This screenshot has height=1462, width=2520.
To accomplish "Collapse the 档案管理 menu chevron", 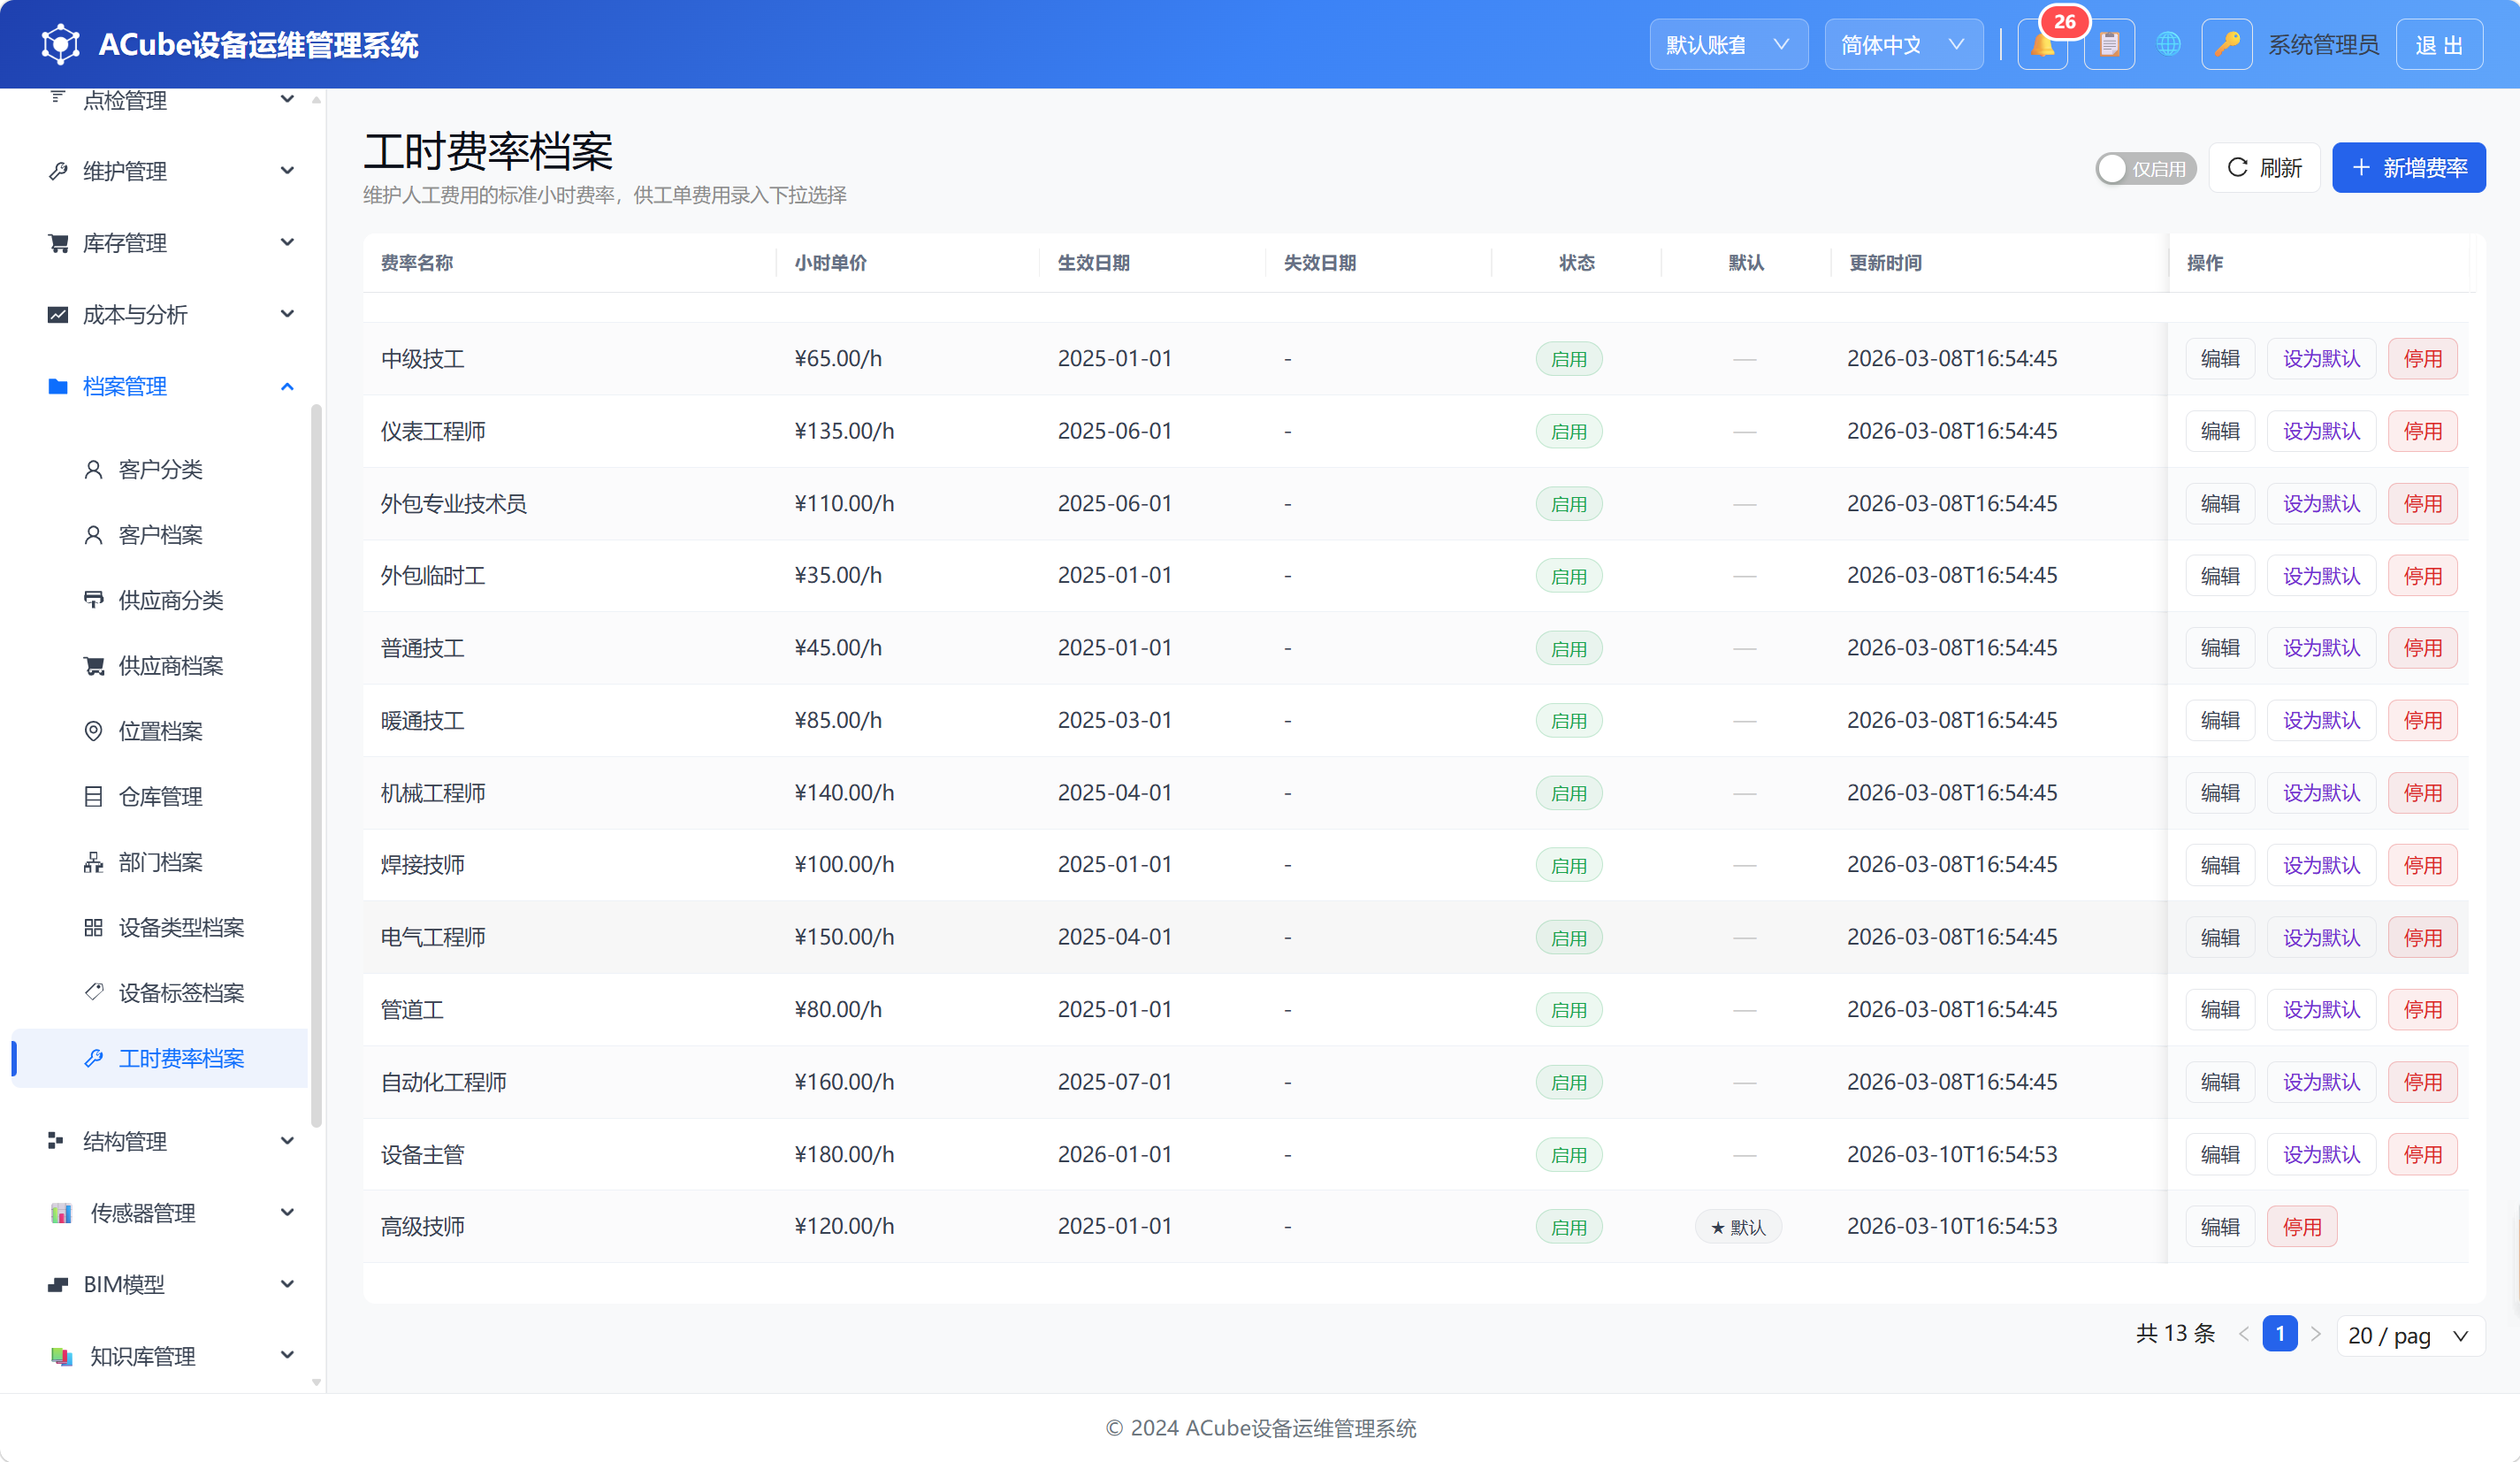I will (287, 387).
